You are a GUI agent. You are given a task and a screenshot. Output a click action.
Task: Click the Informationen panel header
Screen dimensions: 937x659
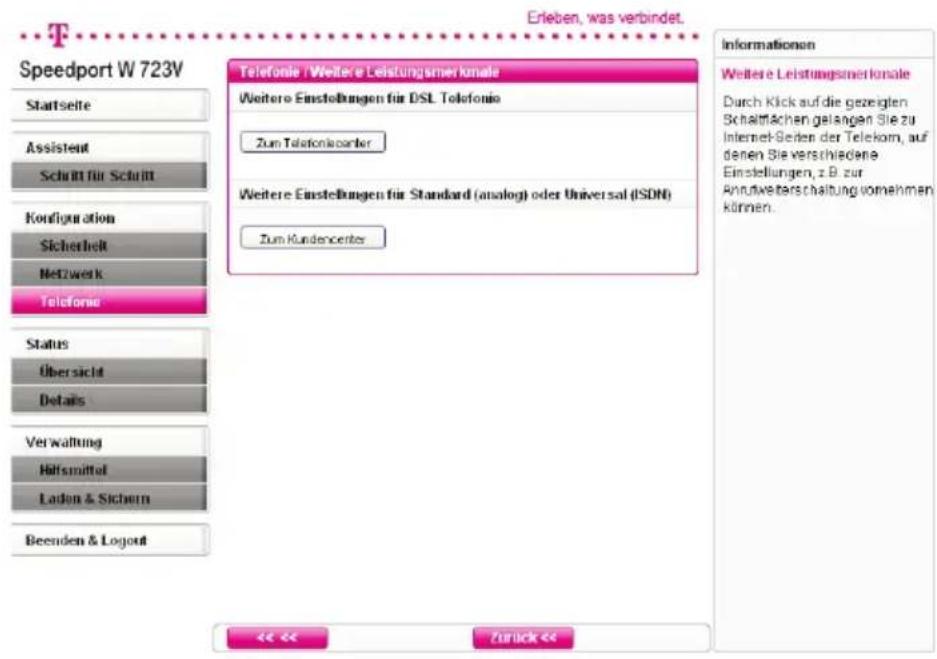pos(768,45)
